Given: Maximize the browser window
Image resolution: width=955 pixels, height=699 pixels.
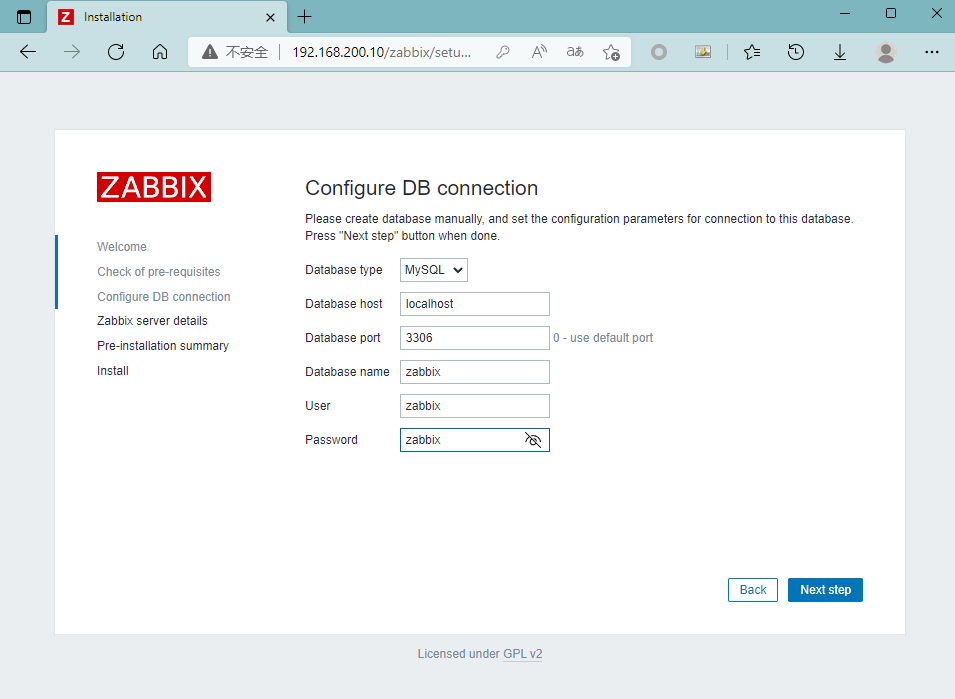Looking at the screenshot, I should [891, 13].
